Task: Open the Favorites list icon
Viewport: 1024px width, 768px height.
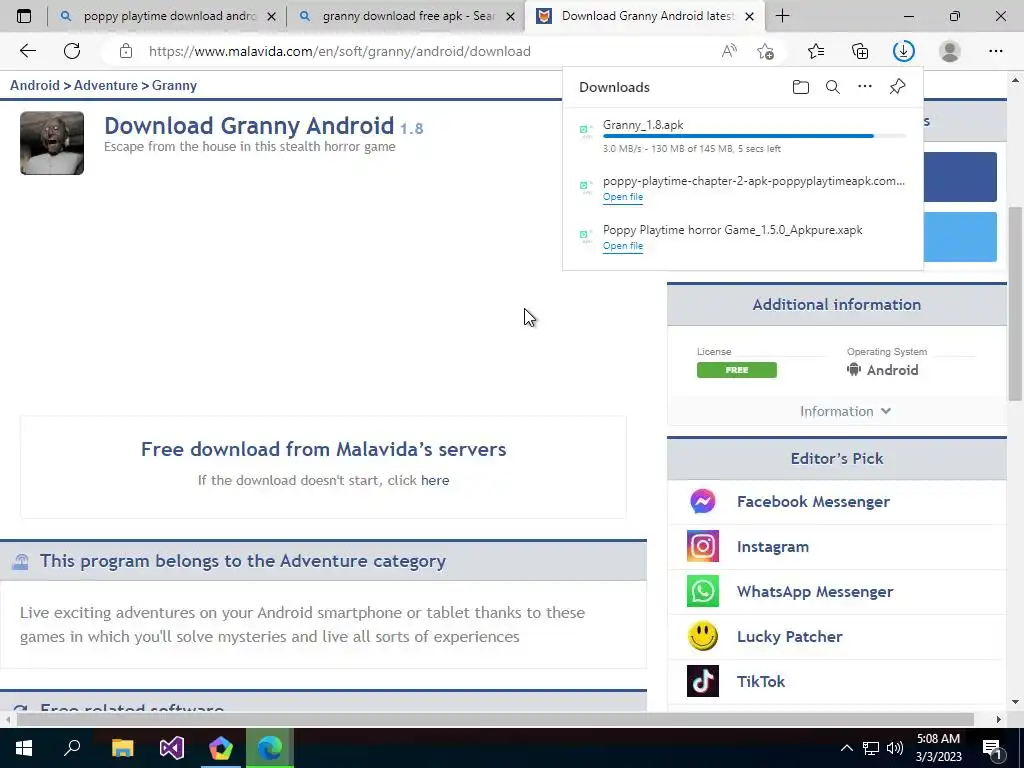Action: [x=816, y=51]
